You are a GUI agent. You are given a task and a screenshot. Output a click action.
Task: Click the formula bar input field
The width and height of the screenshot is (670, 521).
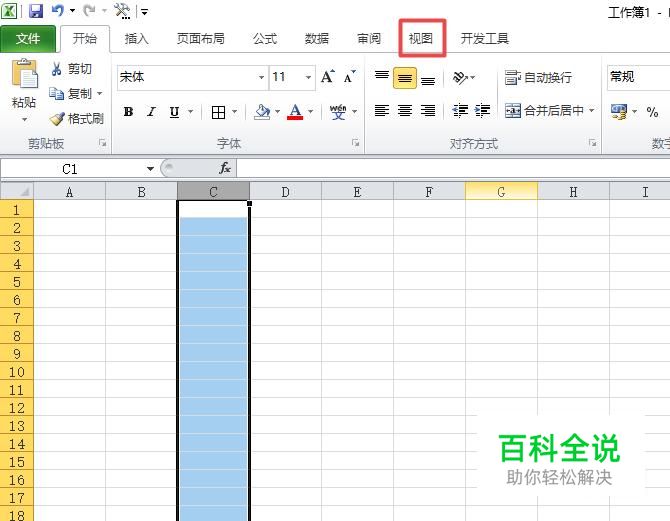(x=453, y=168)
